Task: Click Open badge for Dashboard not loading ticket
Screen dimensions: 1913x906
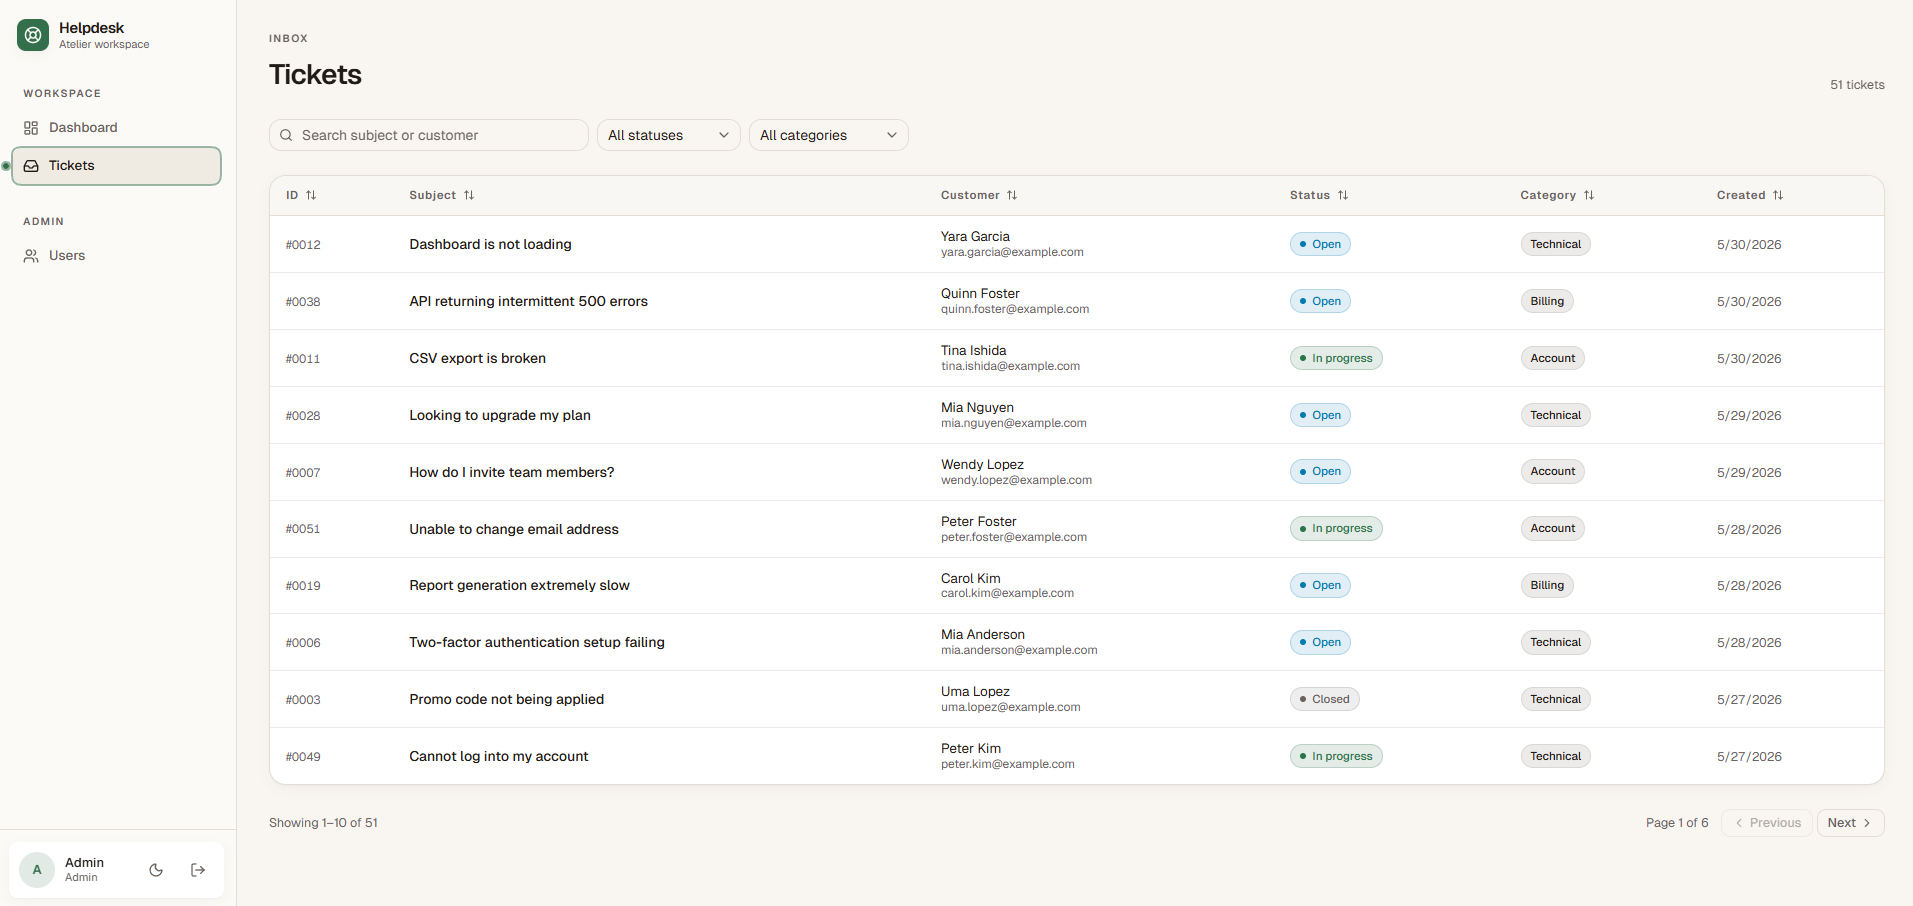Action: 1320,244
